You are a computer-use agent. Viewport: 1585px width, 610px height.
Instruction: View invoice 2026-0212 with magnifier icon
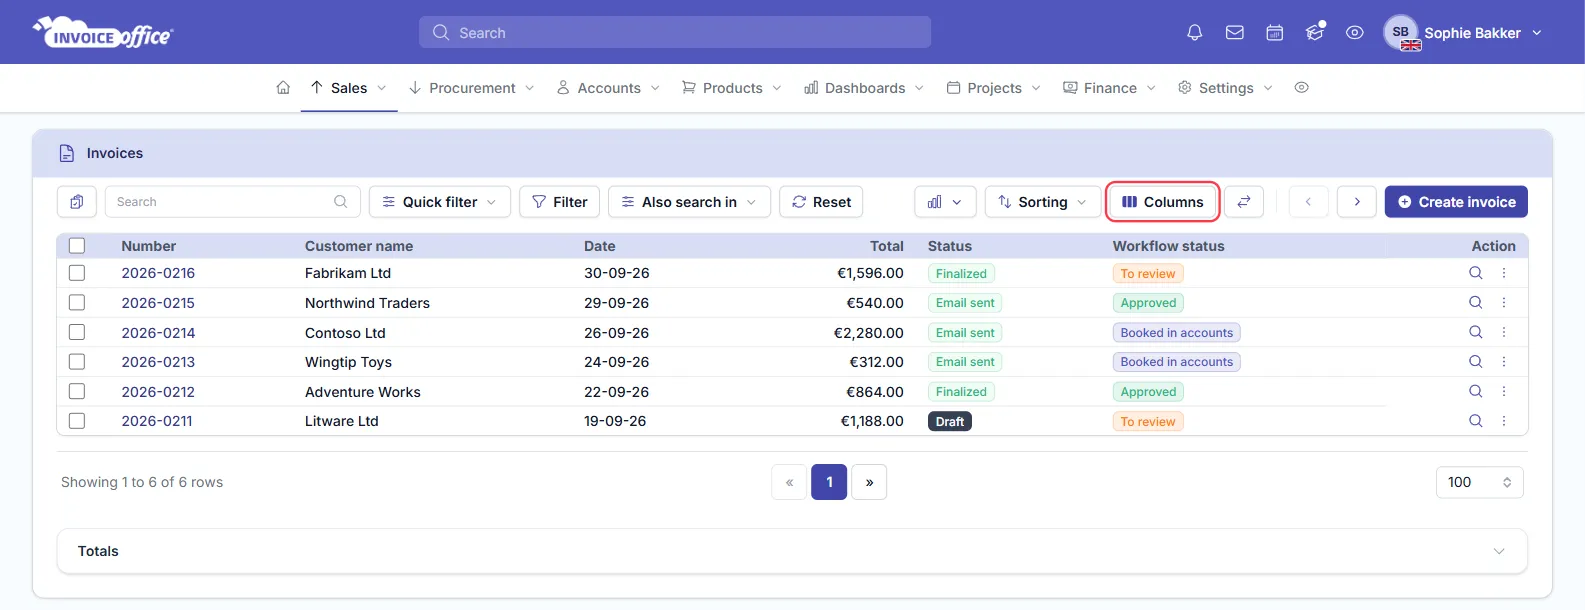click(x=1475, y=391)
